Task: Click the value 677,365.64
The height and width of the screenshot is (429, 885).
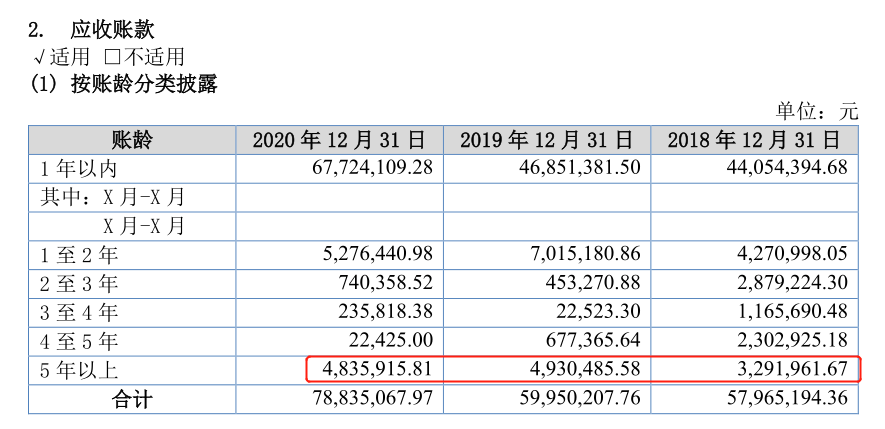Action: [x=594, y=340]
